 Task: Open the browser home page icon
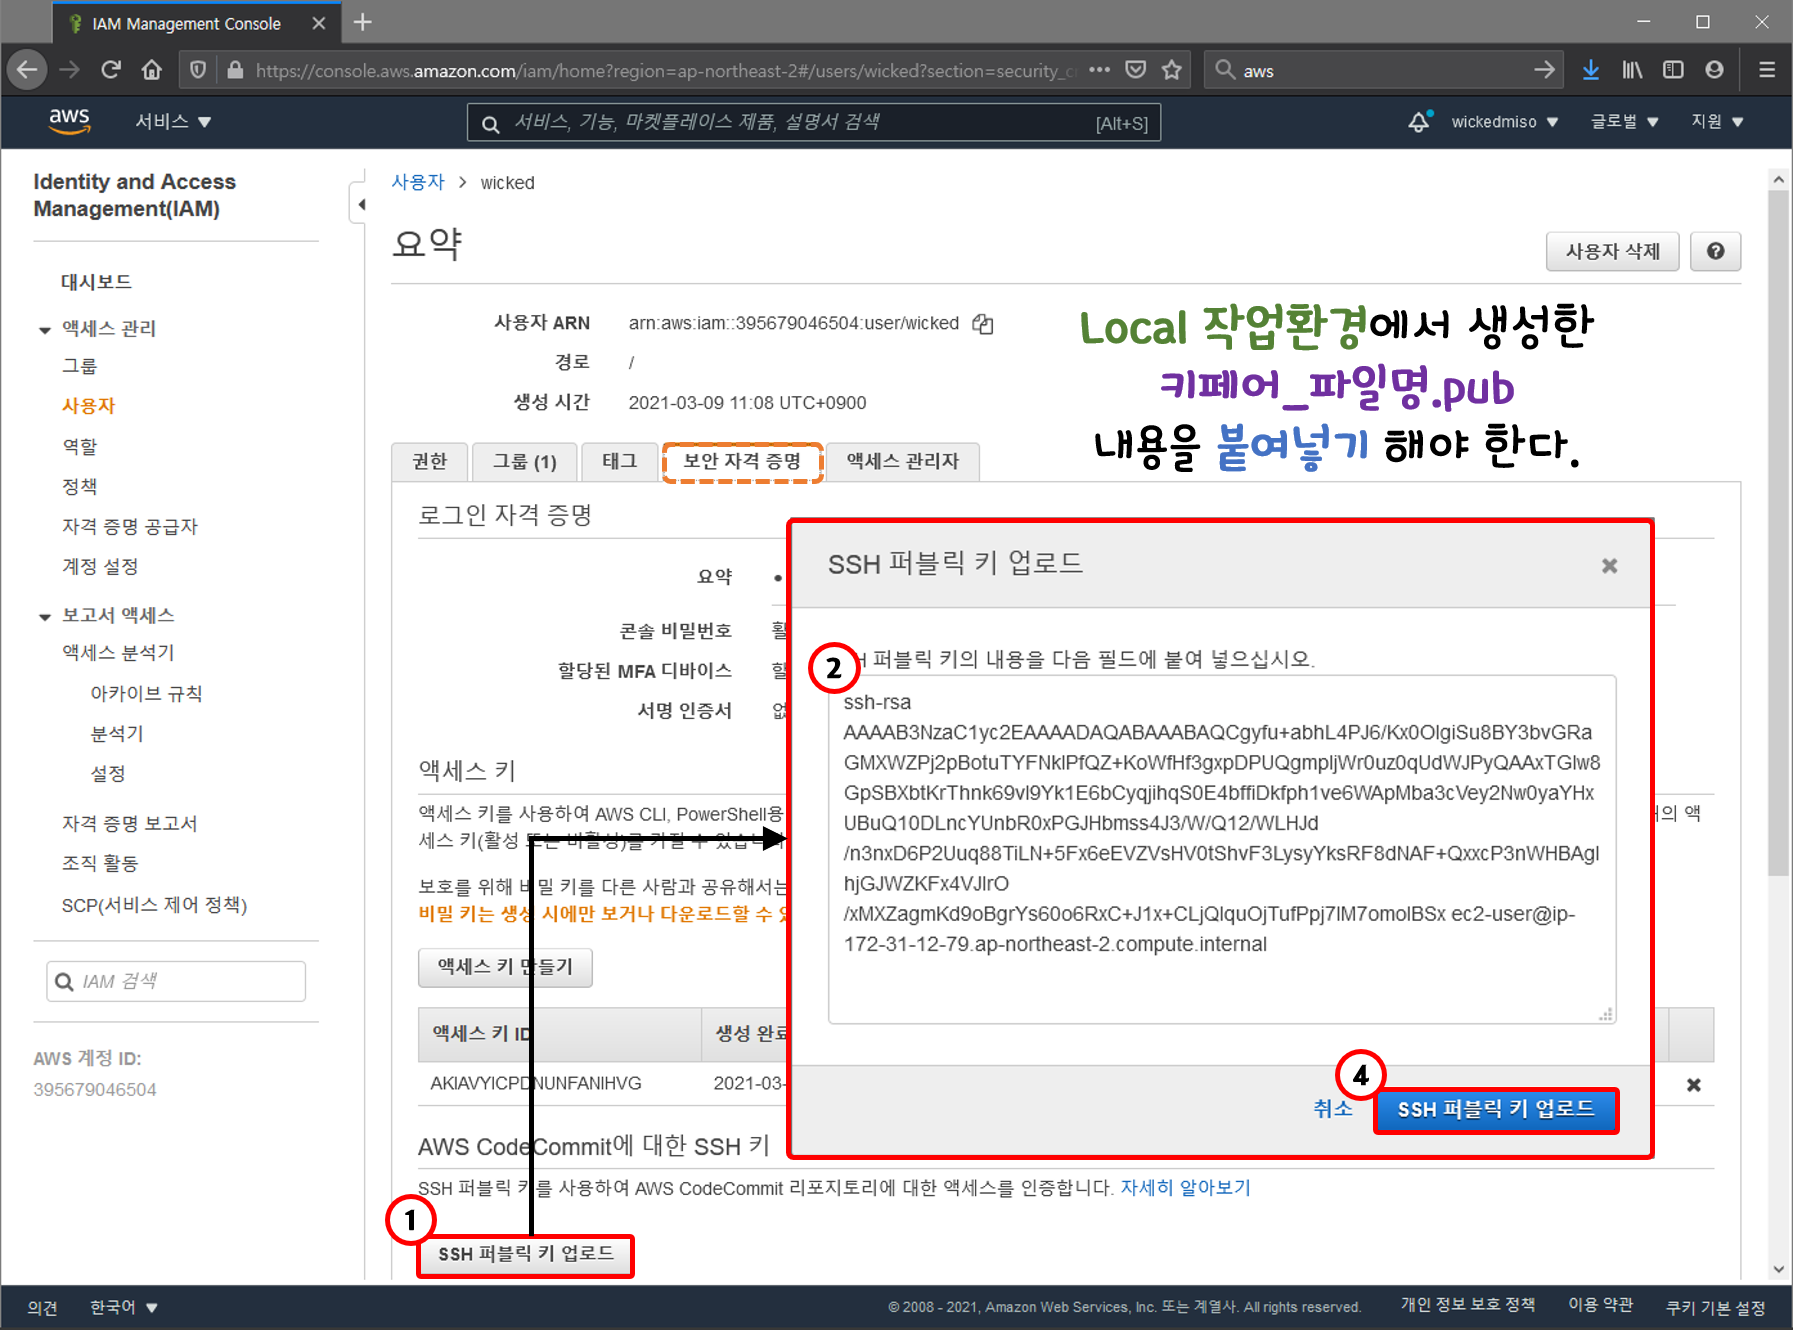coord(152,70)
